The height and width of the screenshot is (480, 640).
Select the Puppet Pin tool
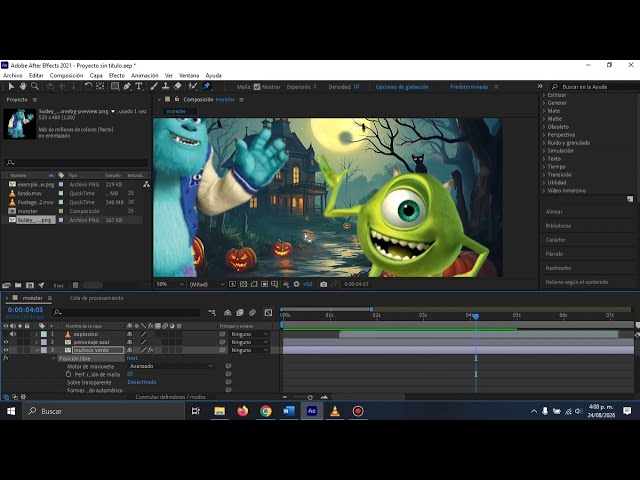tap(207, 86)
